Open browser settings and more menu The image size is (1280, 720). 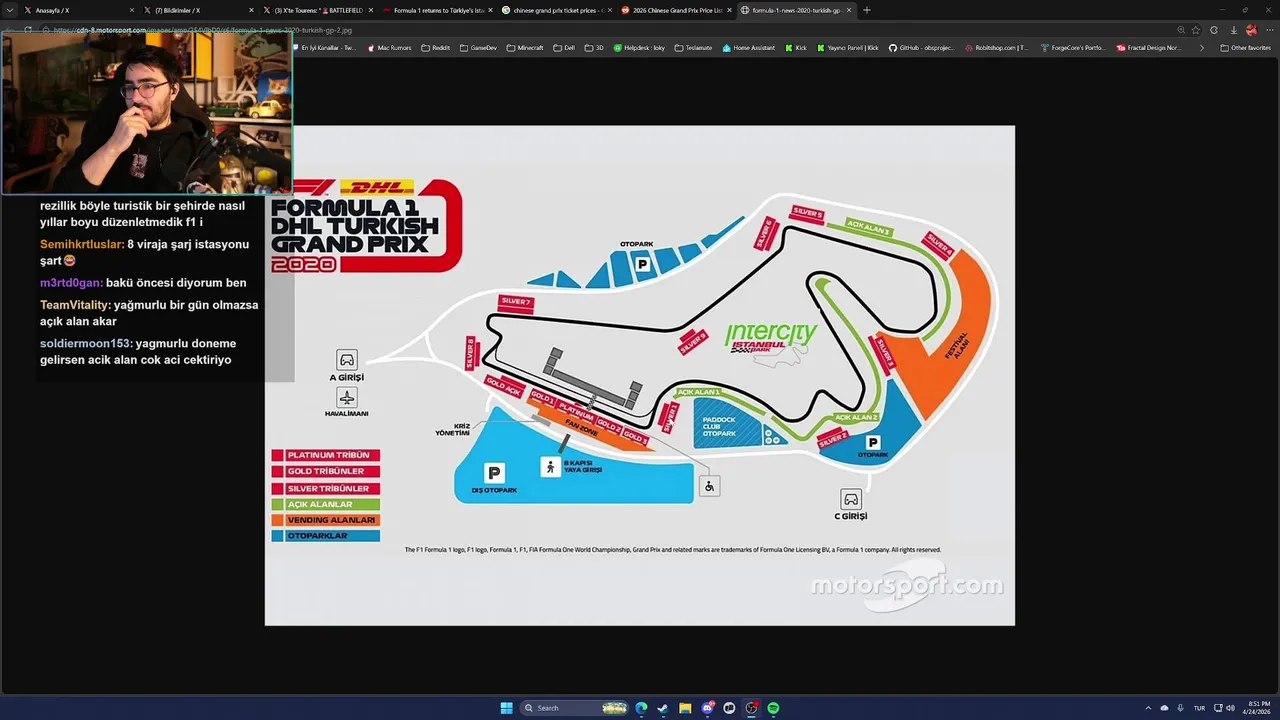pos(1268,30)
